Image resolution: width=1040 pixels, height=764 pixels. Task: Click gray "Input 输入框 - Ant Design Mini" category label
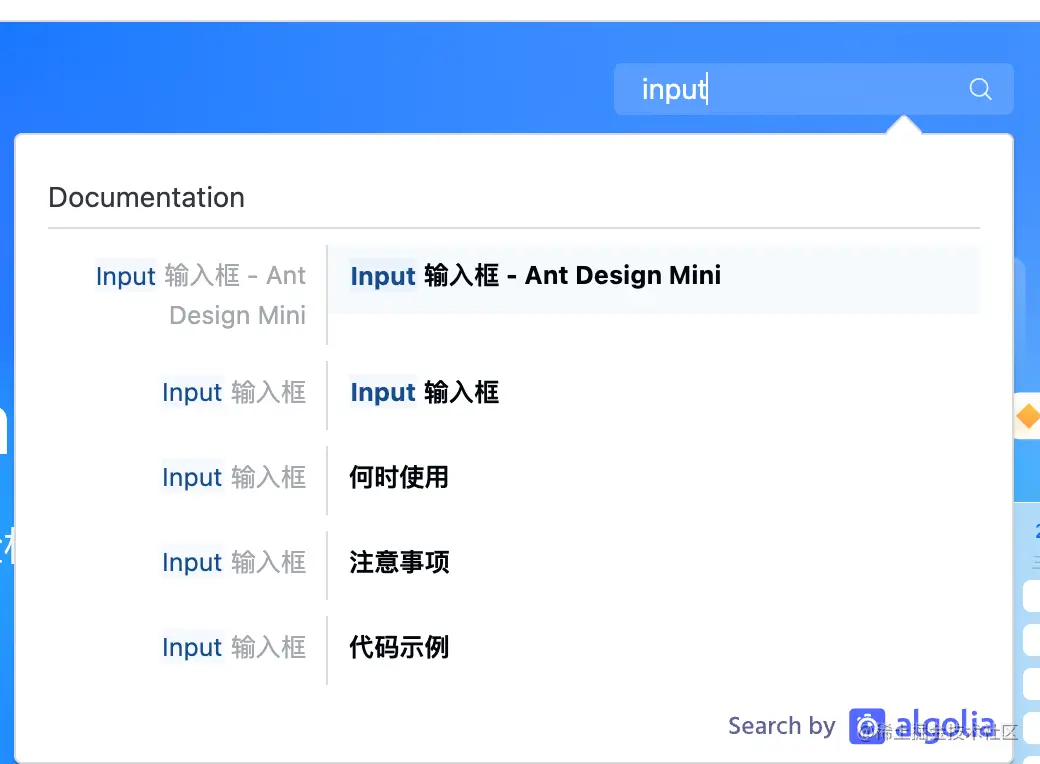pos(201,295)
